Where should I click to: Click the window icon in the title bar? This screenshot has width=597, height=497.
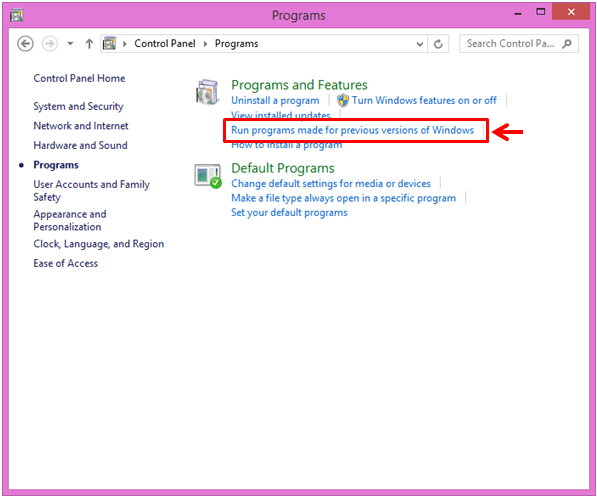pyautogui.click(x=16, y=15)
